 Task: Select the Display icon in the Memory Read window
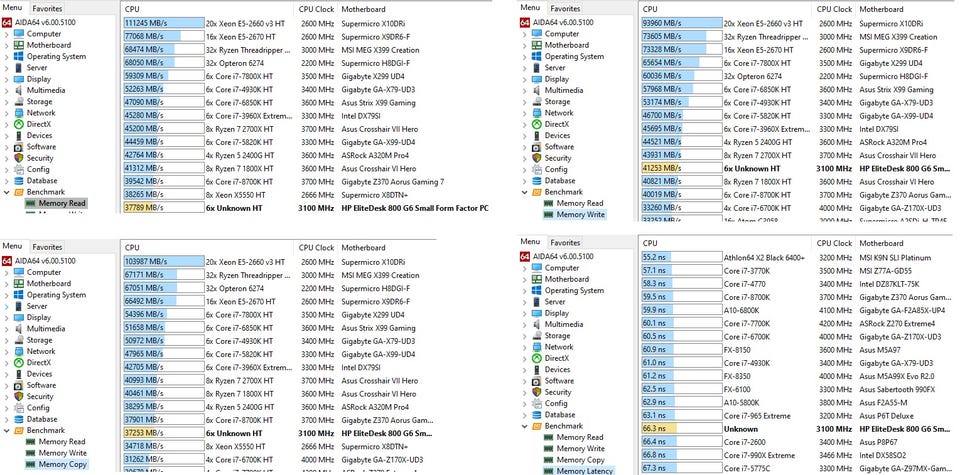click(x=18, y=79)
